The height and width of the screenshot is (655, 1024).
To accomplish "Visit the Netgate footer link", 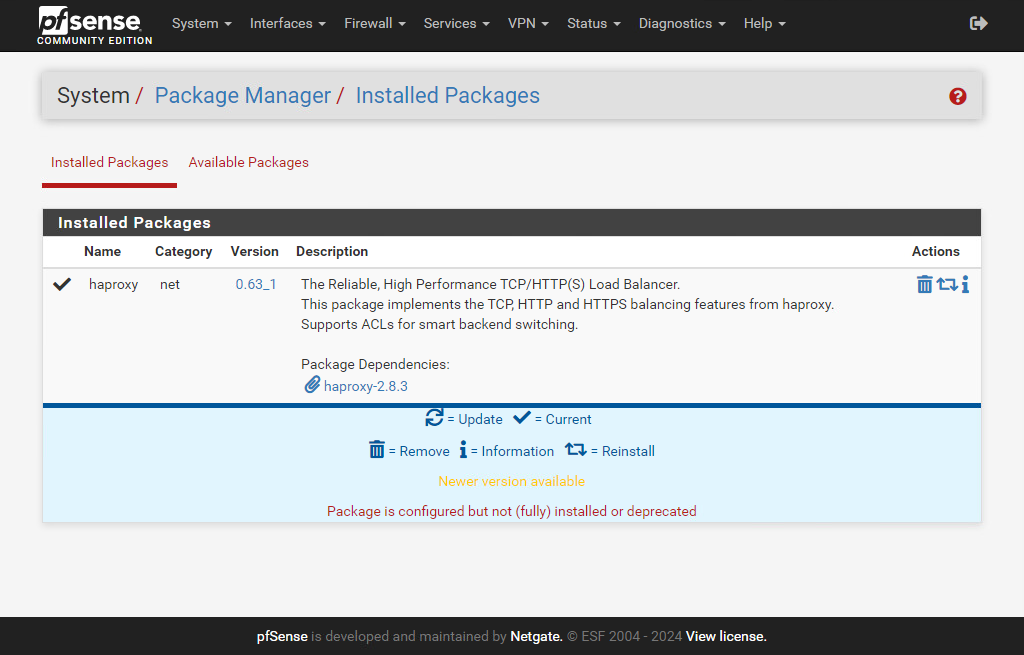I will point(536,637).
